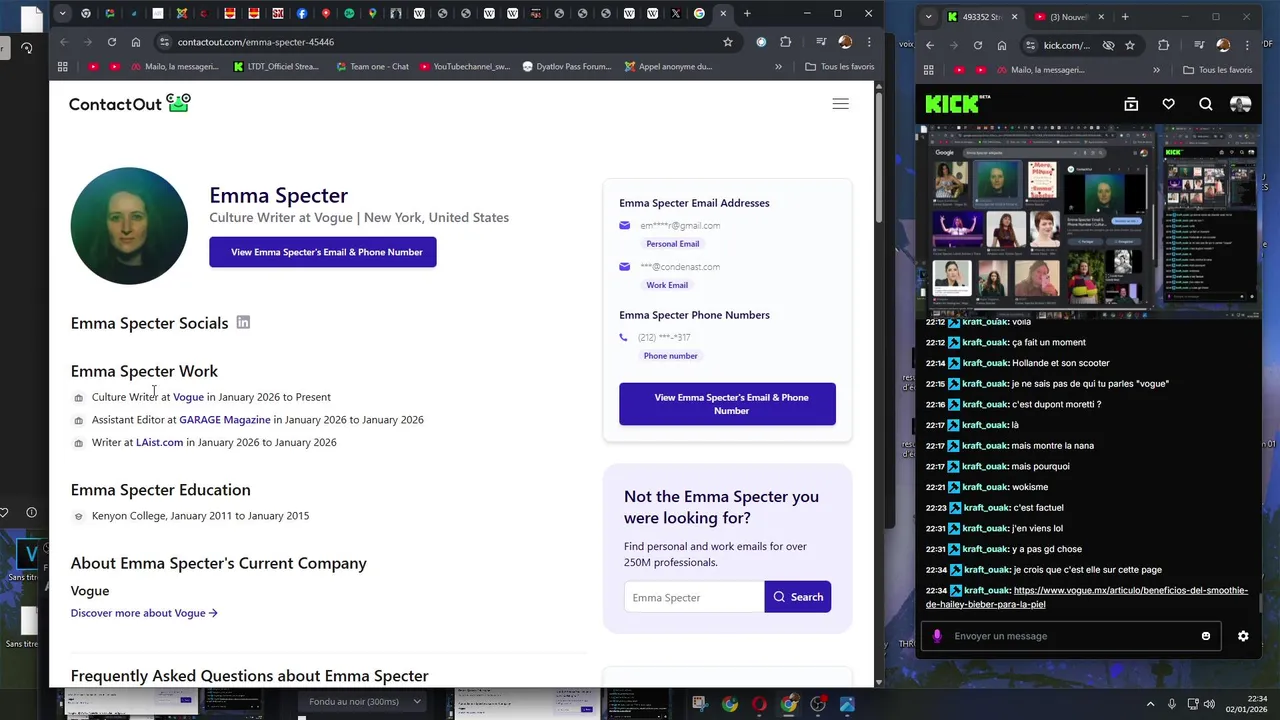
Task: Open LAist.com link
Action: 159,442
